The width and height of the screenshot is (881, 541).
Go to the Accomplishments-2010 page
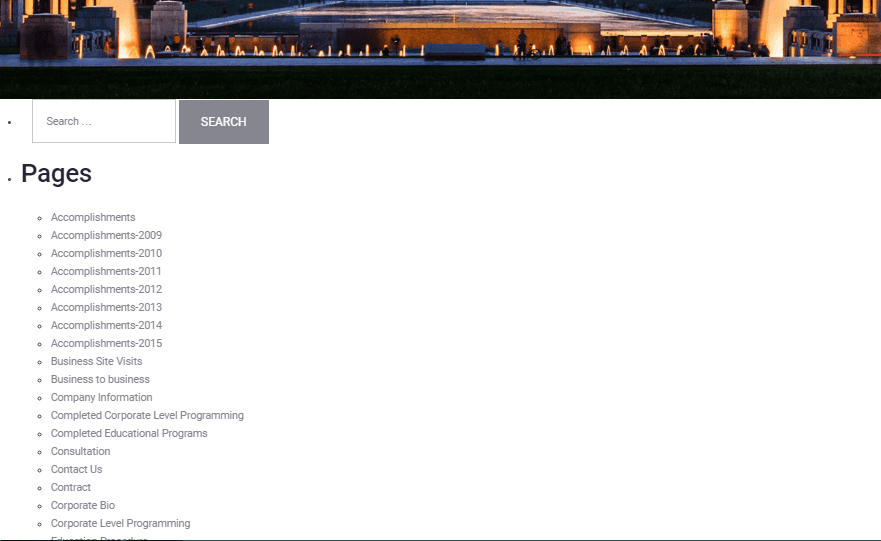pyautogui.click(x=106, y=253)
